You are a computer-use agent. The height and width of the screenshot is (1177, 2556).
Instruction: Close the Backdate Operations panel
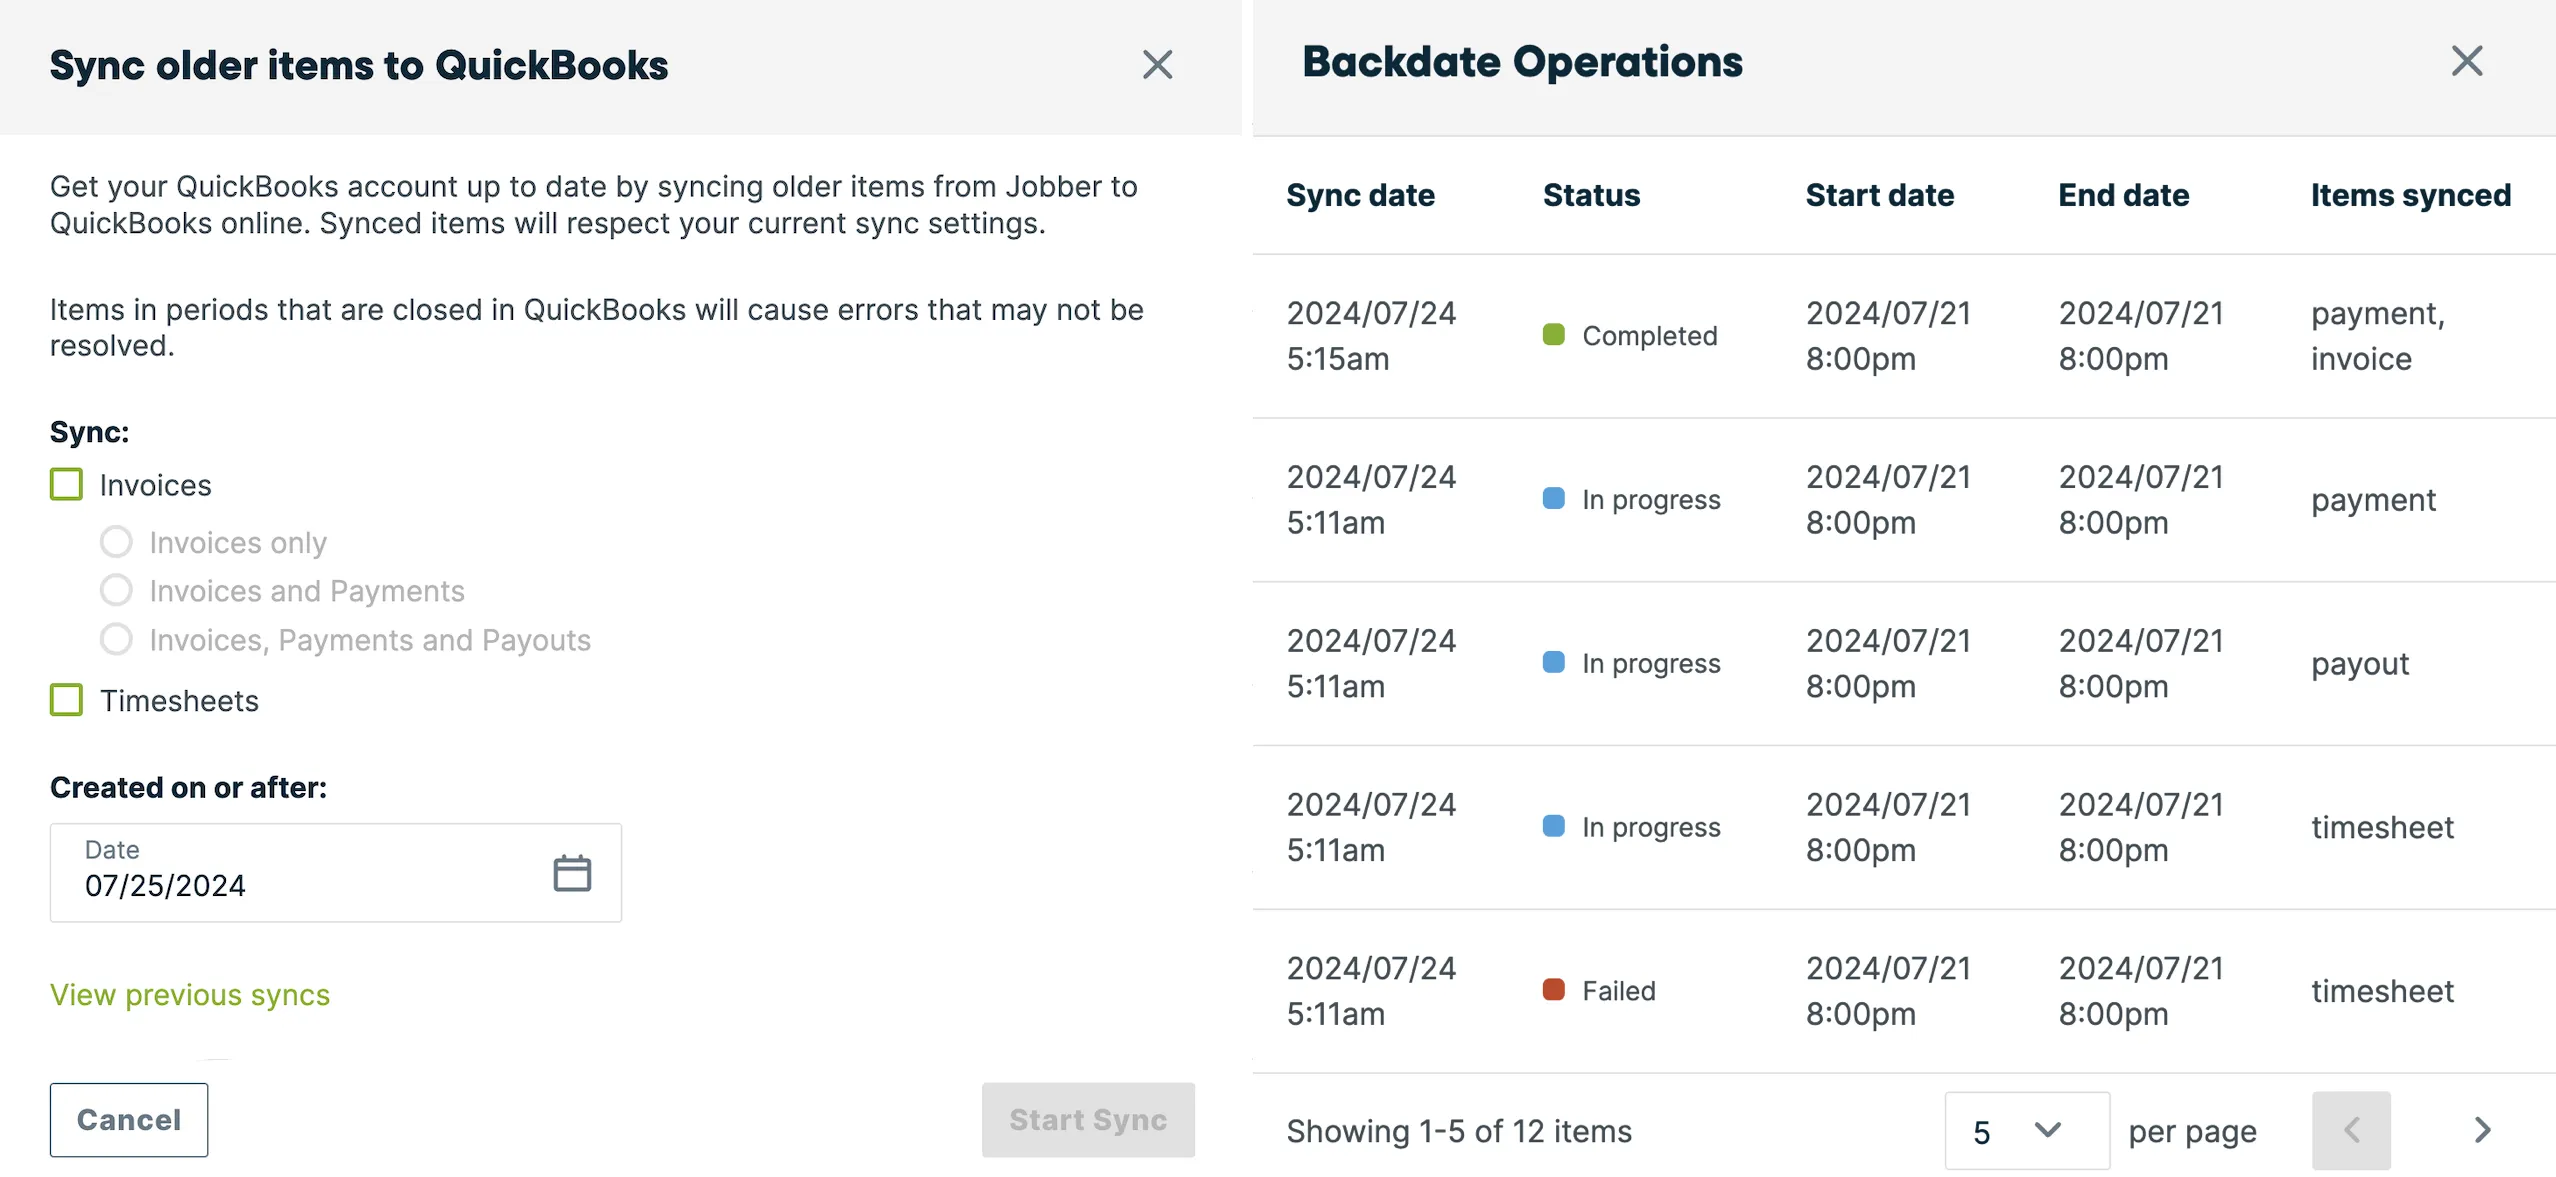[x=2467, y=61]
